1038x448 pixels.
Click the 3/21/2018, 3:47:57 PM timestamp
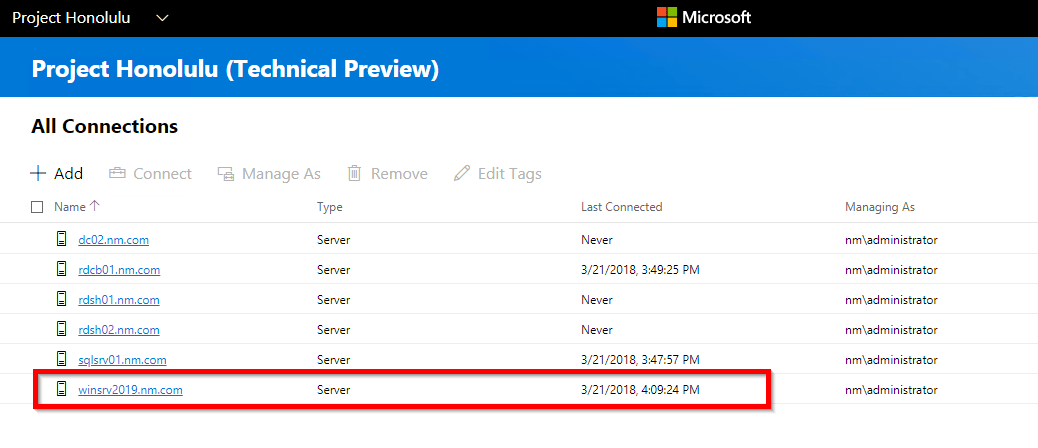640,360
